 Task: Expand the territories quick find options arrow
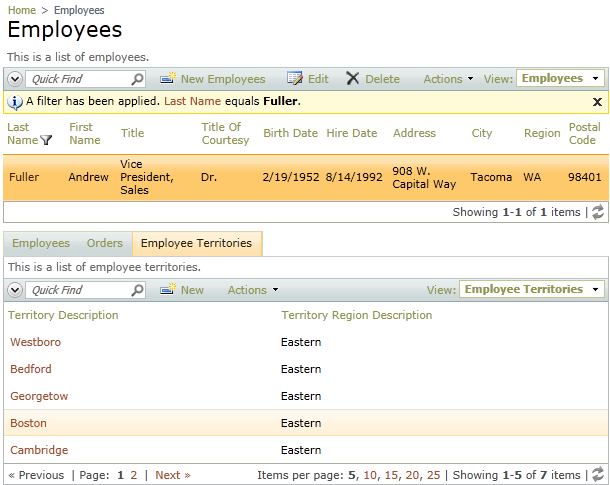pos(15,290)
